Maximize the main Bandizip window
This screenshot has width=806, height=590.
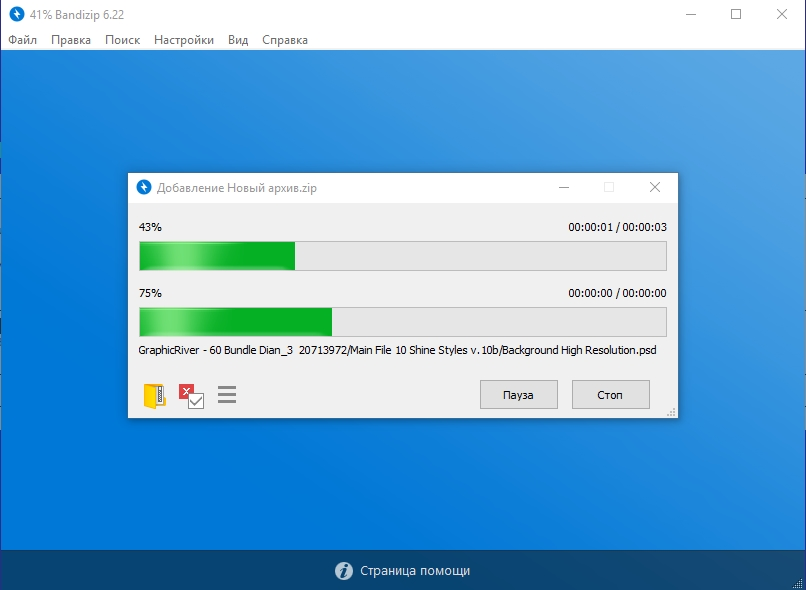(x=736, y=14)
